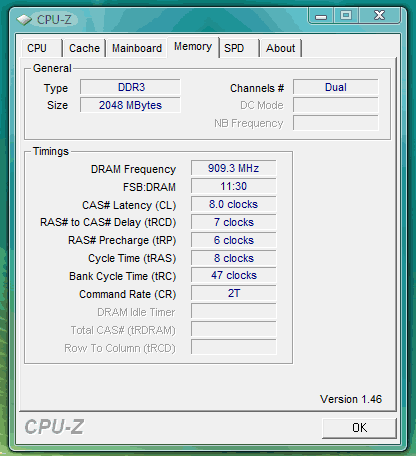Screen dimensions: 416x456
Task: Open the SPD tab
Action: tap(239, 48)
